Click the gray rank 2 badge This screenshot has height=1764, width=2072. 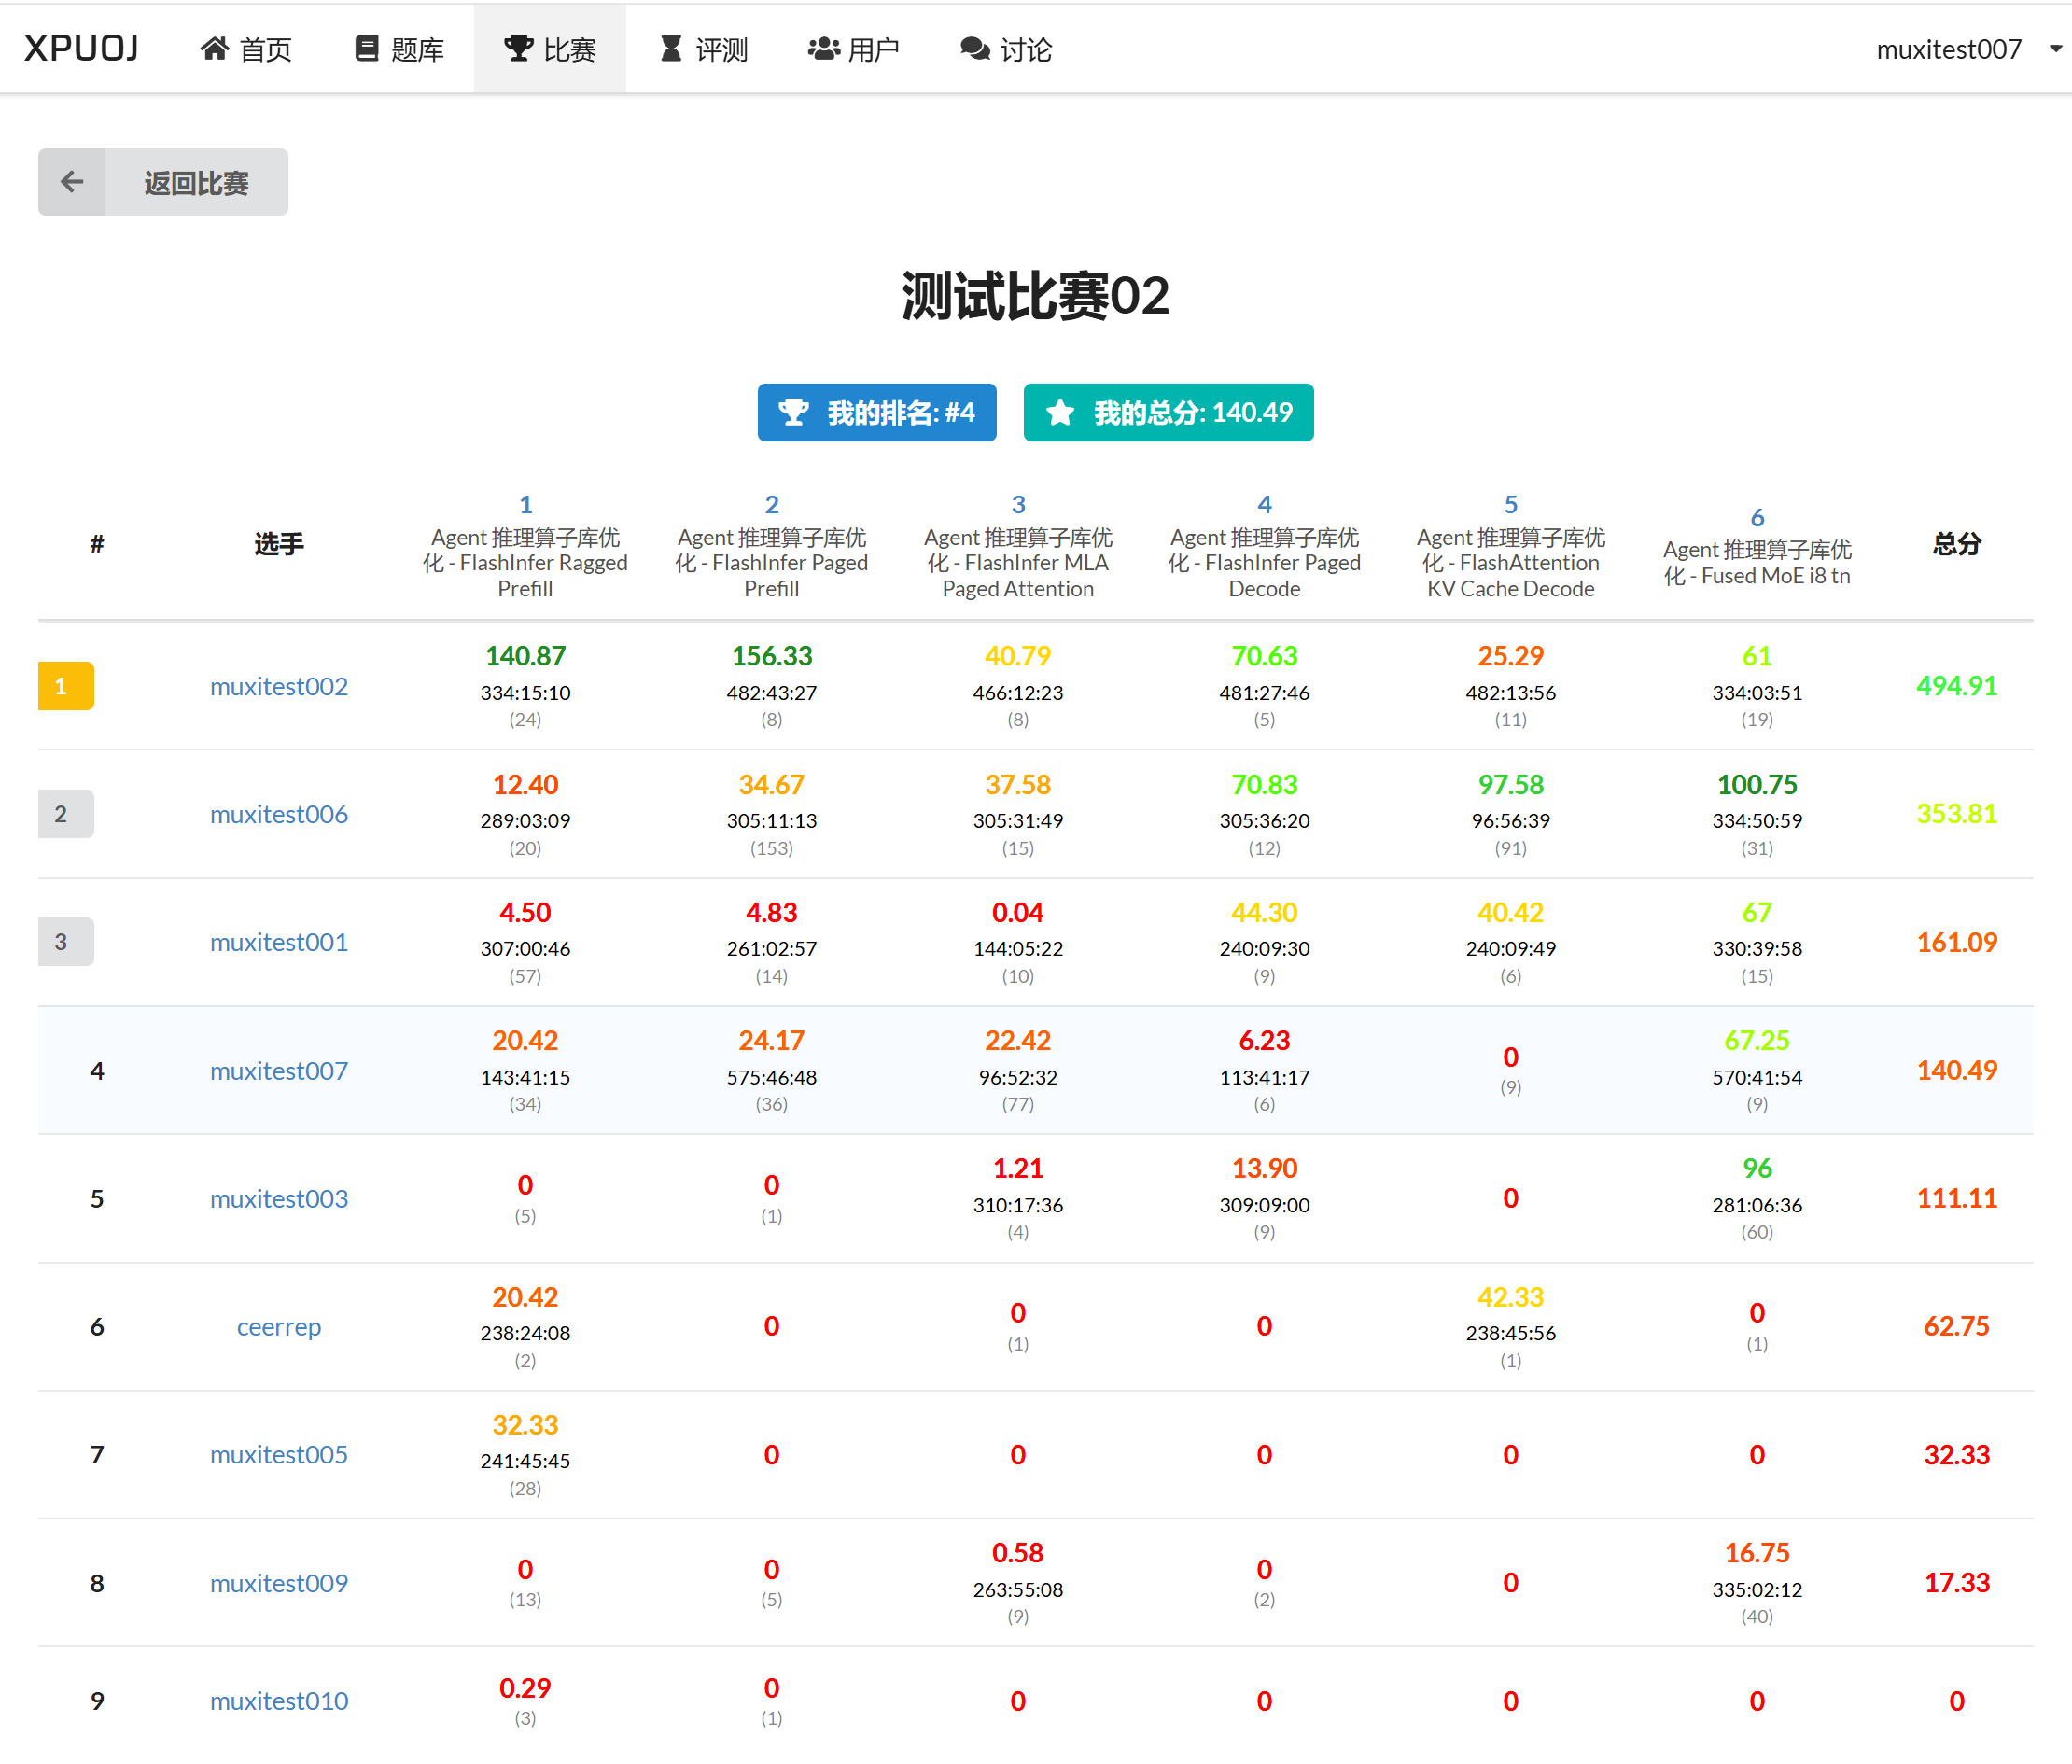tap(66, 814)
